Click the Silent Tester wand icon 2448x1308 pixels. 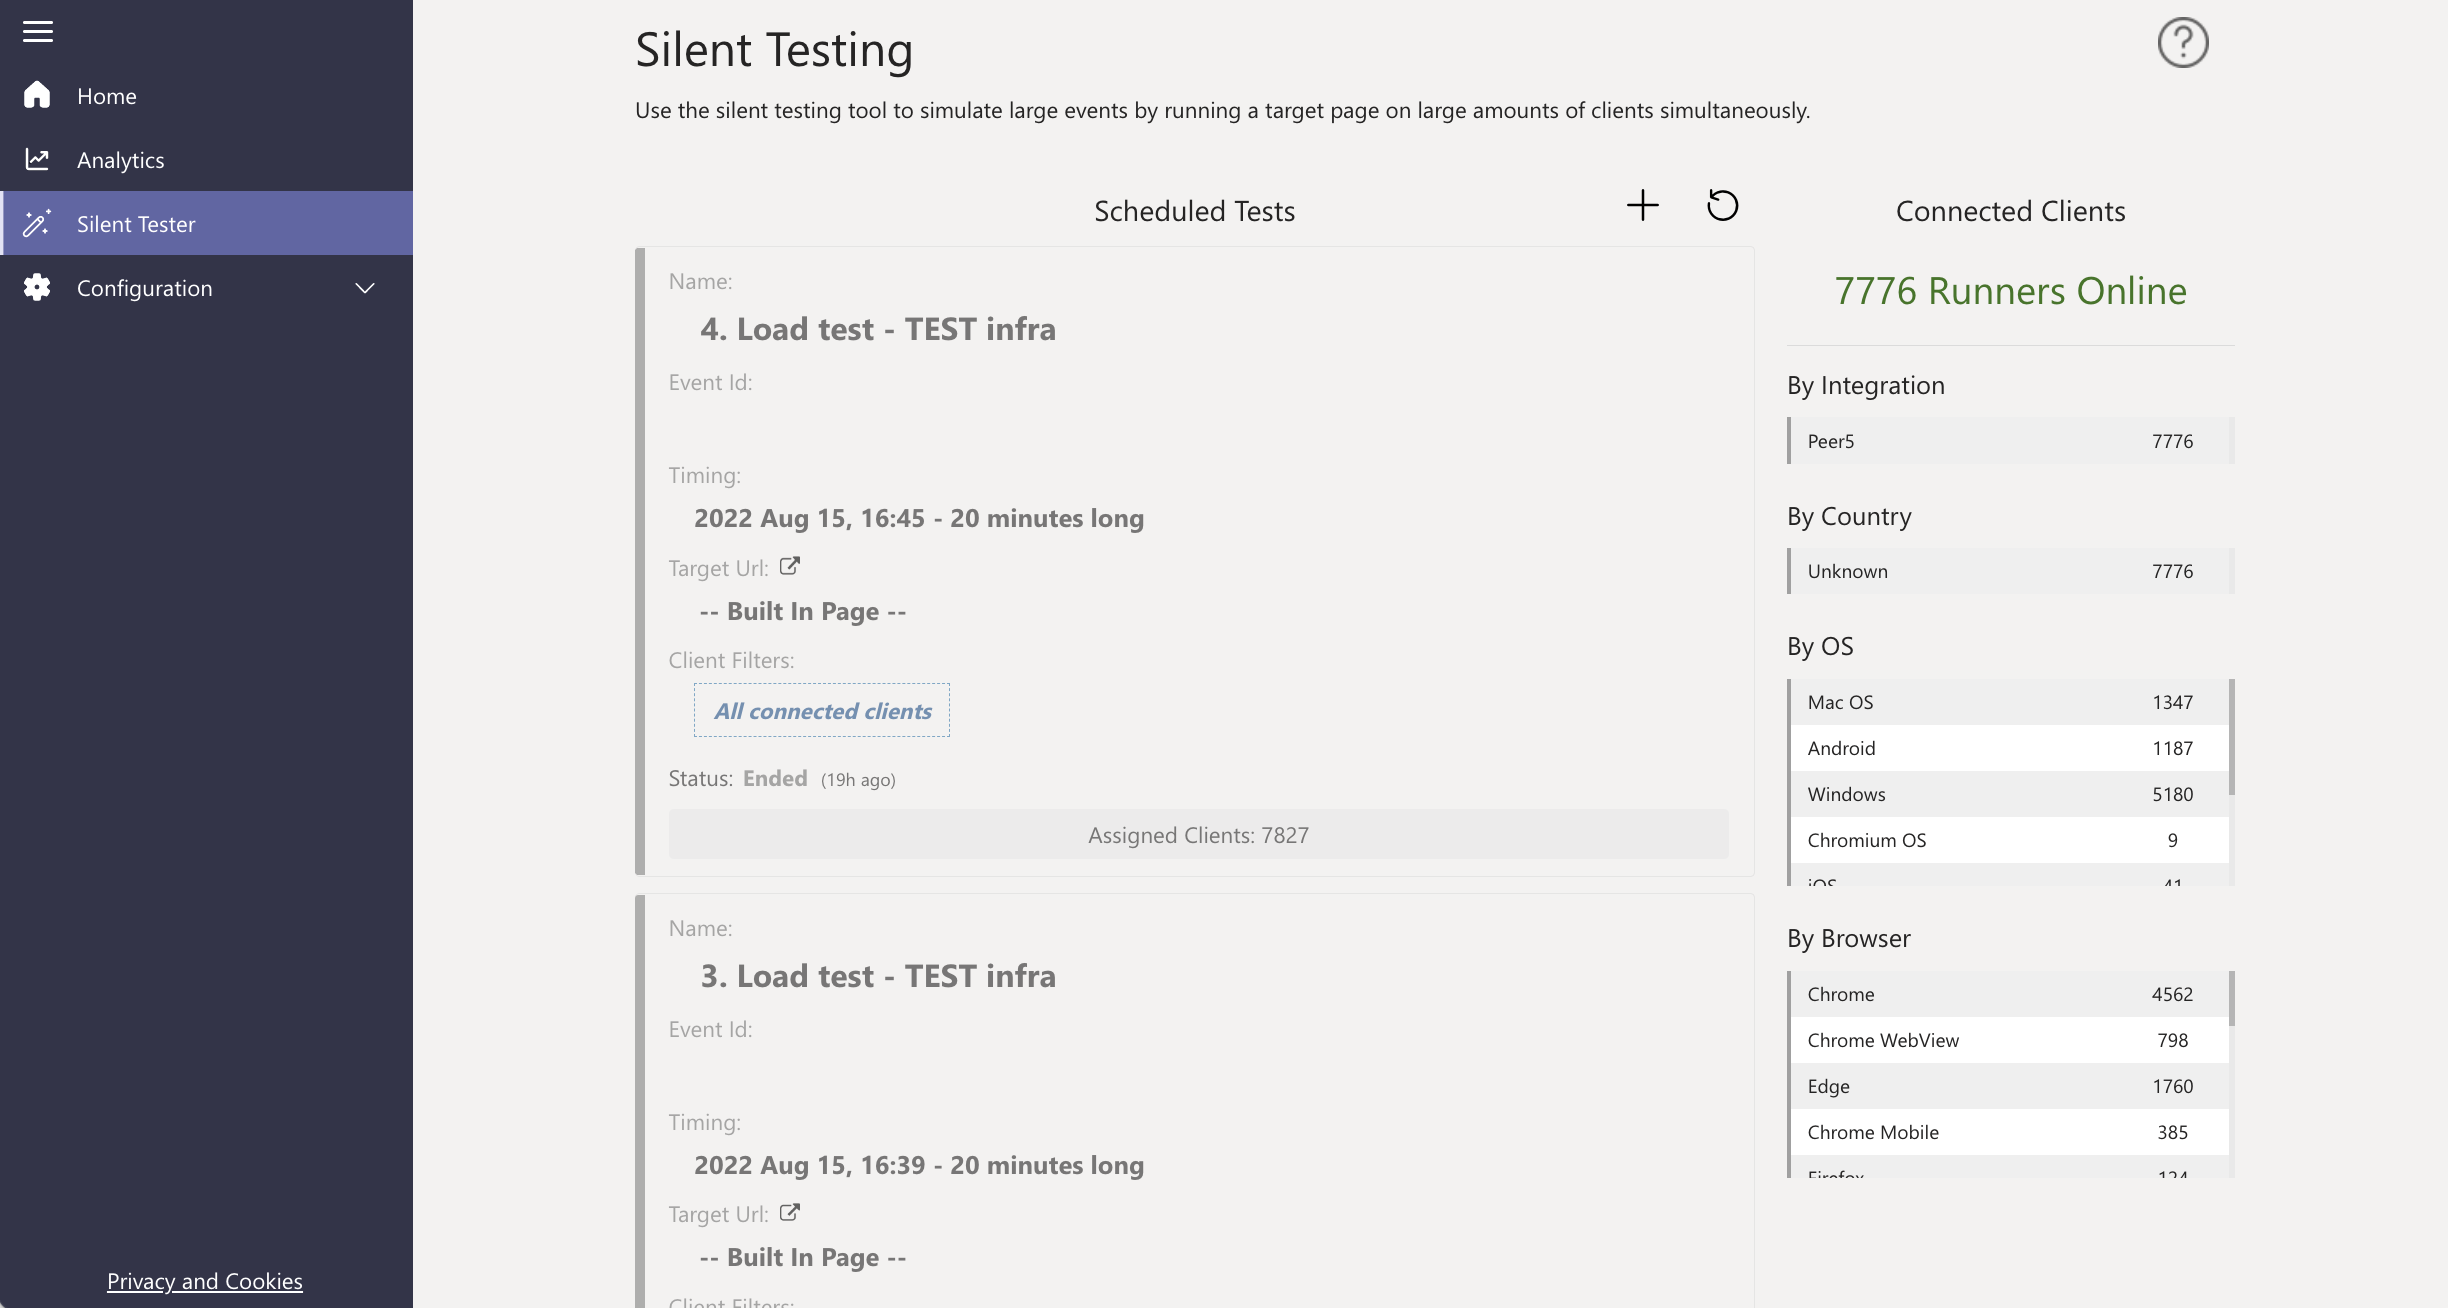[37, 223]
